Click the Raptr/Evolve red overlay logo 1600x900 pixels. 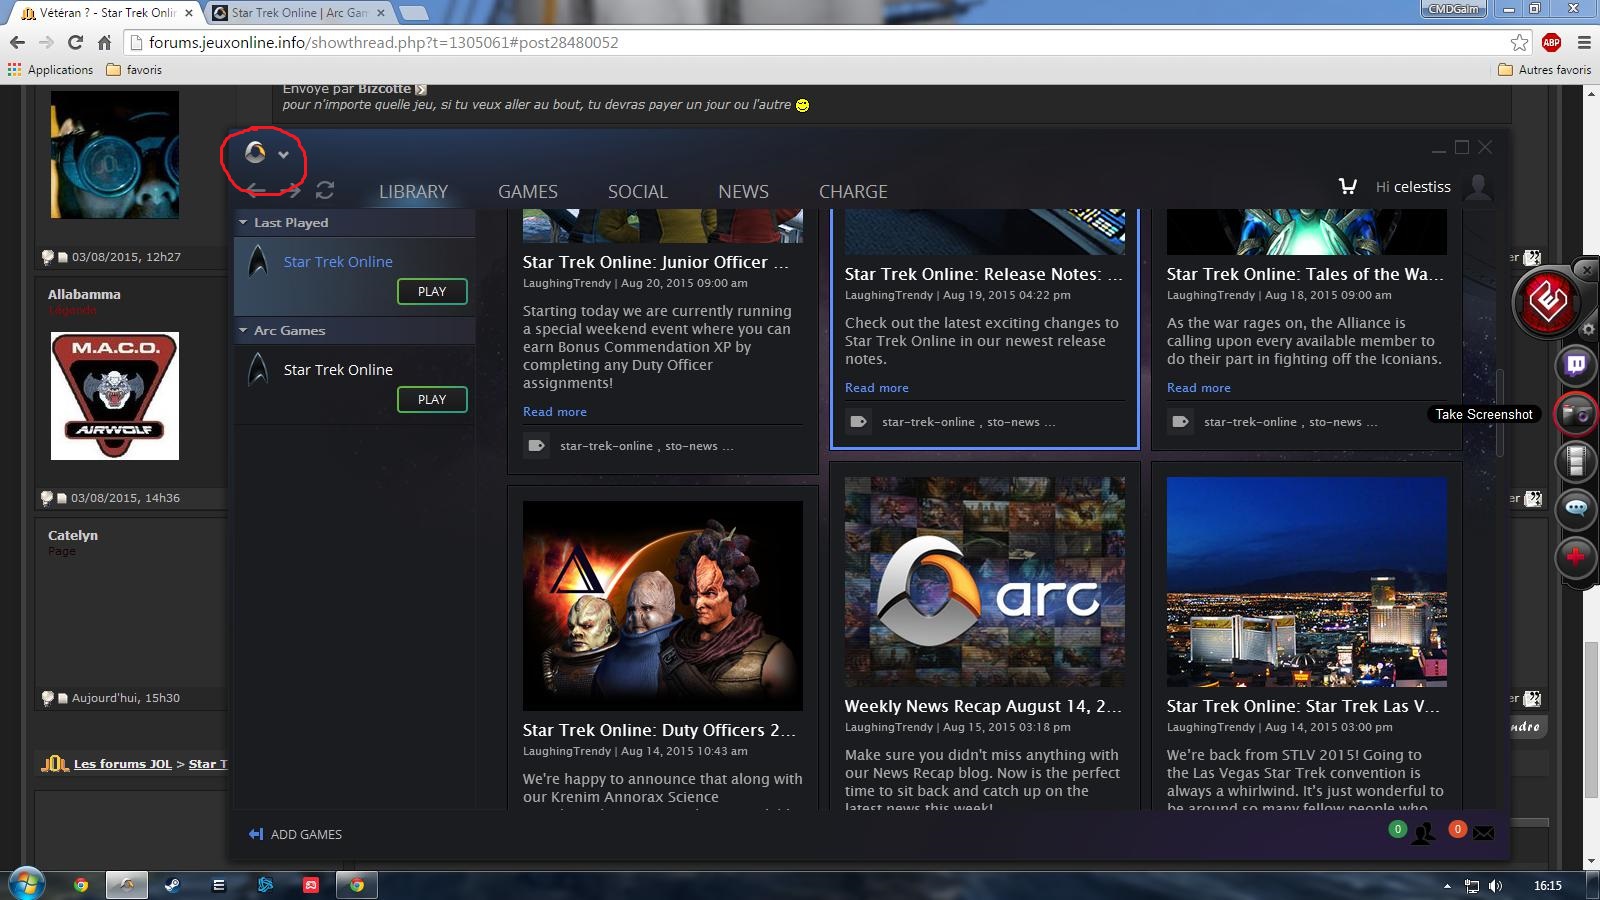click(x=1547, y=301)
